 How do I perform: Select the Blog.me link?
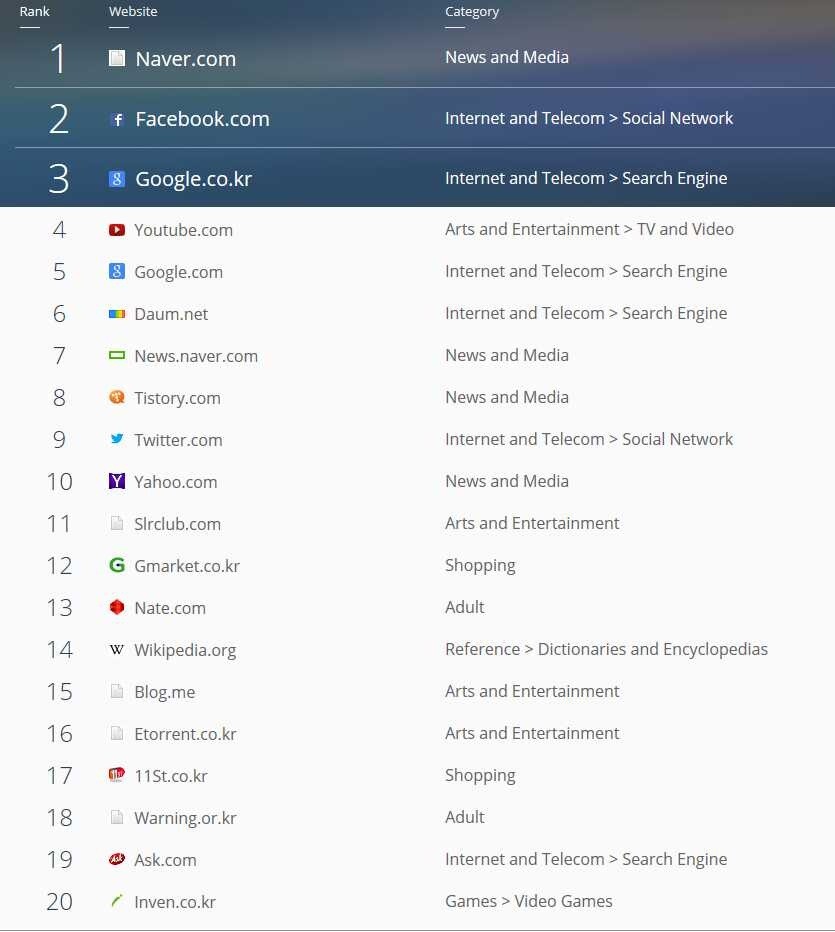point(165,692)
